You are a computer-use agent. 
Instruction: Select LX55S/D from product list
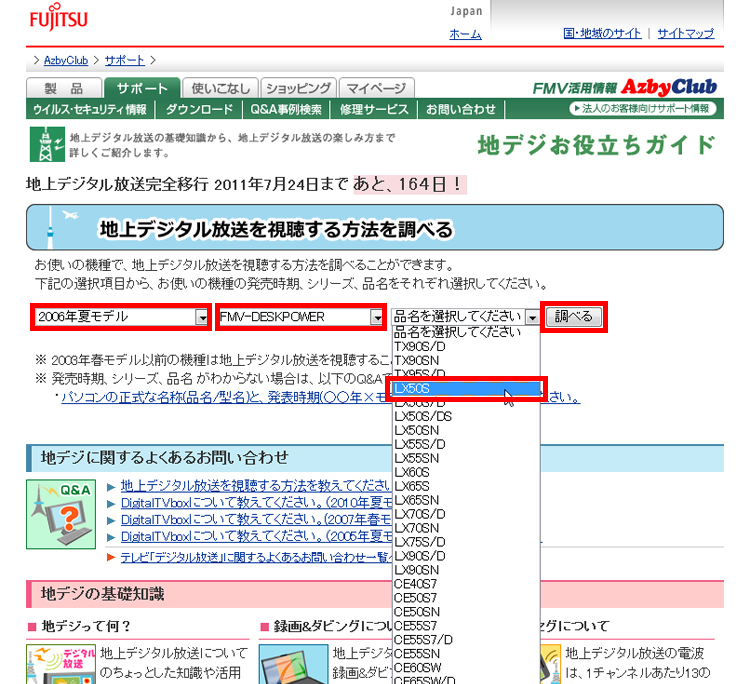pyautogui.click(x=466, y=444)
